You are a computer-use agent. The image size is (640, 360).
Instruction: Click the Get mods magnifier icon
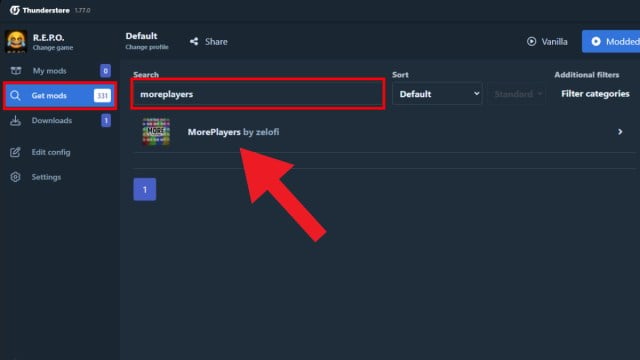(x=15, y=96)
